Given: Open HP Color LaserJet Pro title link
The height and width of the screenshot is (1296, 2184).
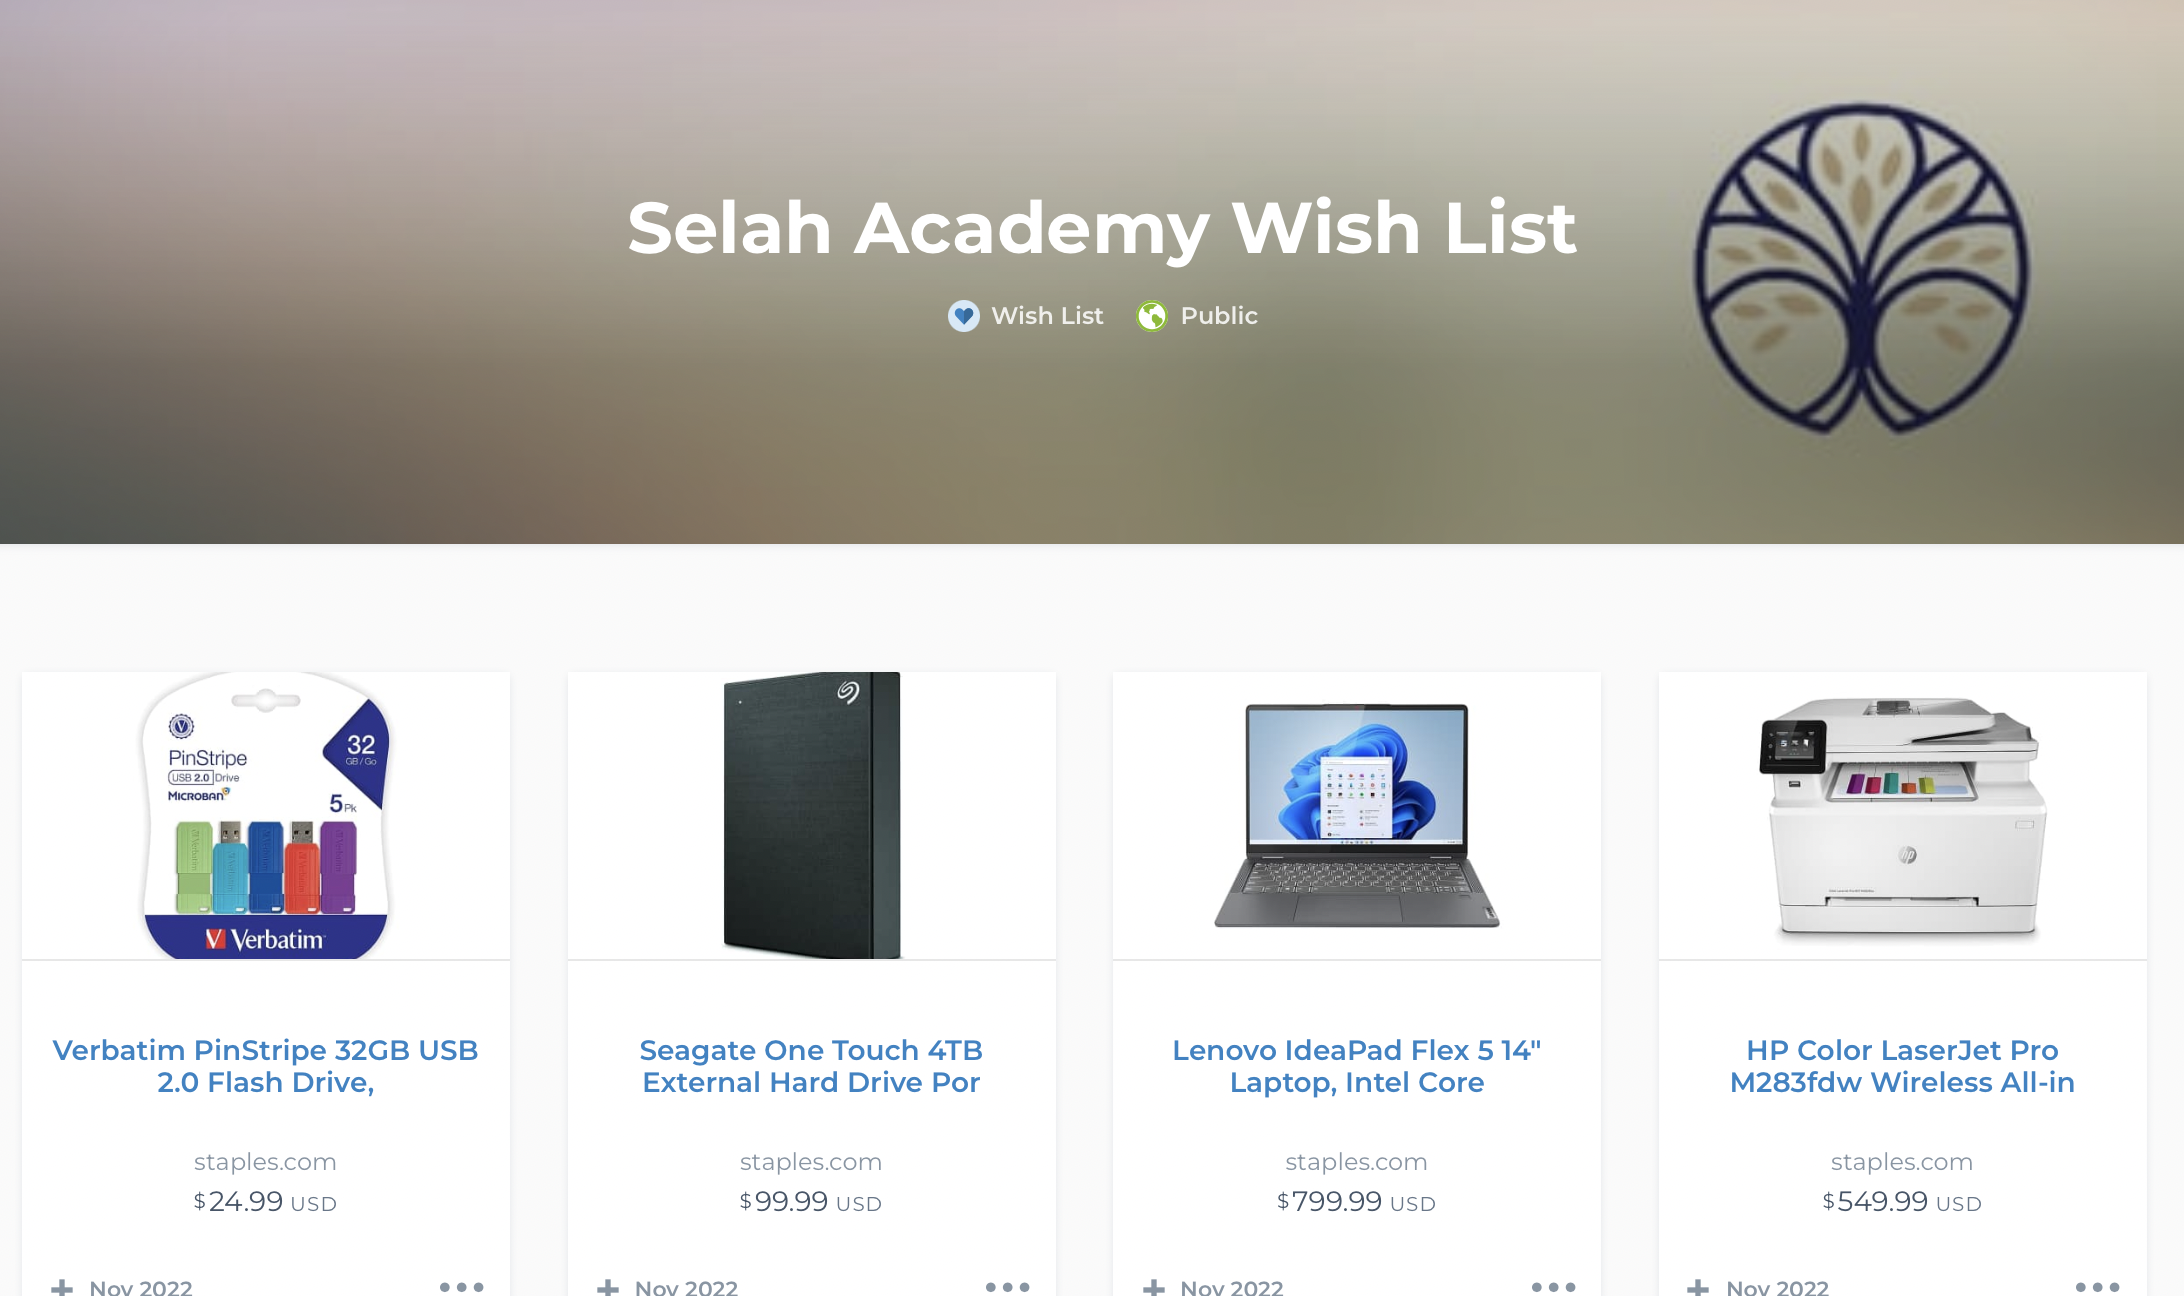Looking at the screenshot, I should click(x=1902, y=1066).
